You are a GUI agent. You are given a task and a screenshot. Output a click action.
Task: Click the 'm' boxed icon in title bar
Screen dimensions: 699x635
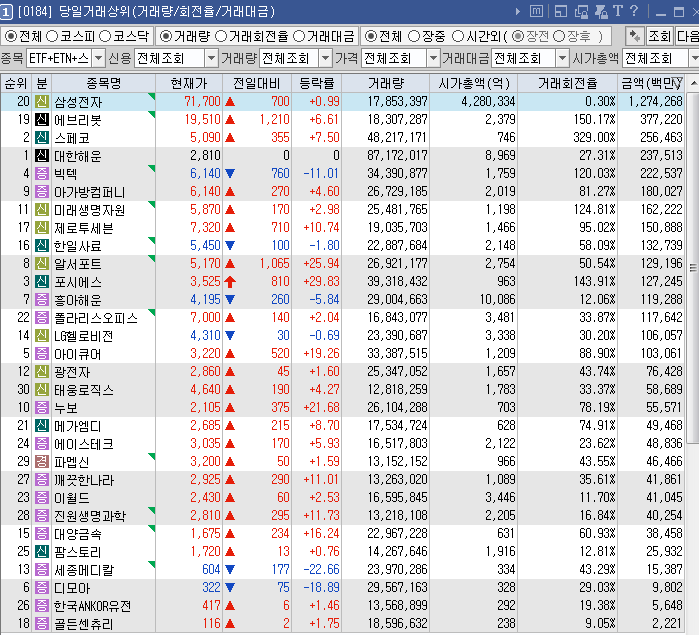536,11
